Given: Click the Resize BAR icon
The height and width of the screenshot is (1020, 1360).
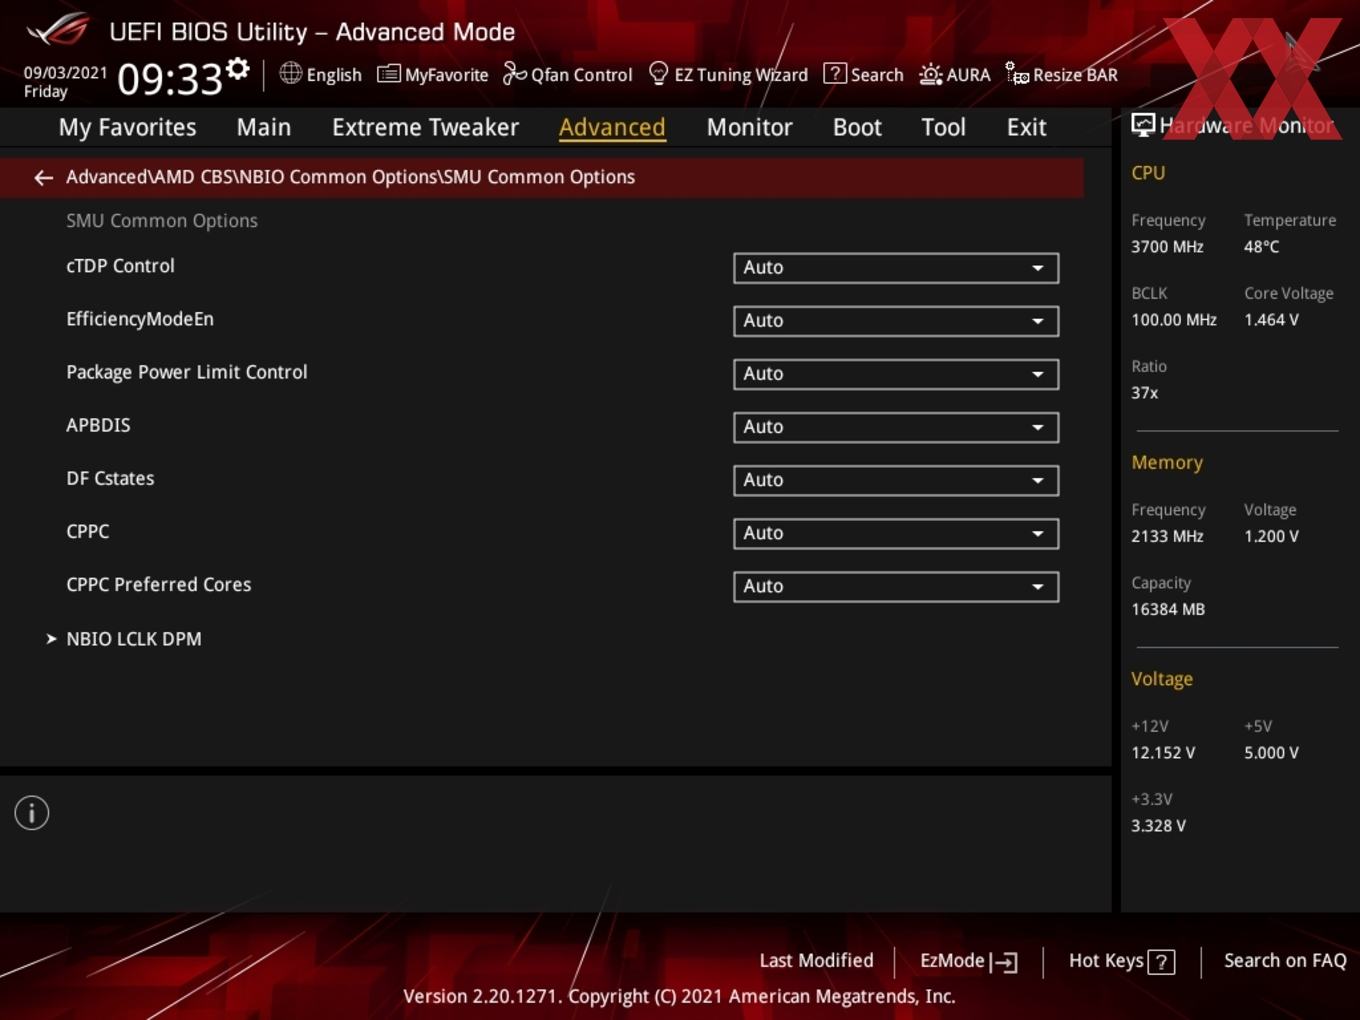Looking at the screenshot, I should 1017,74.
